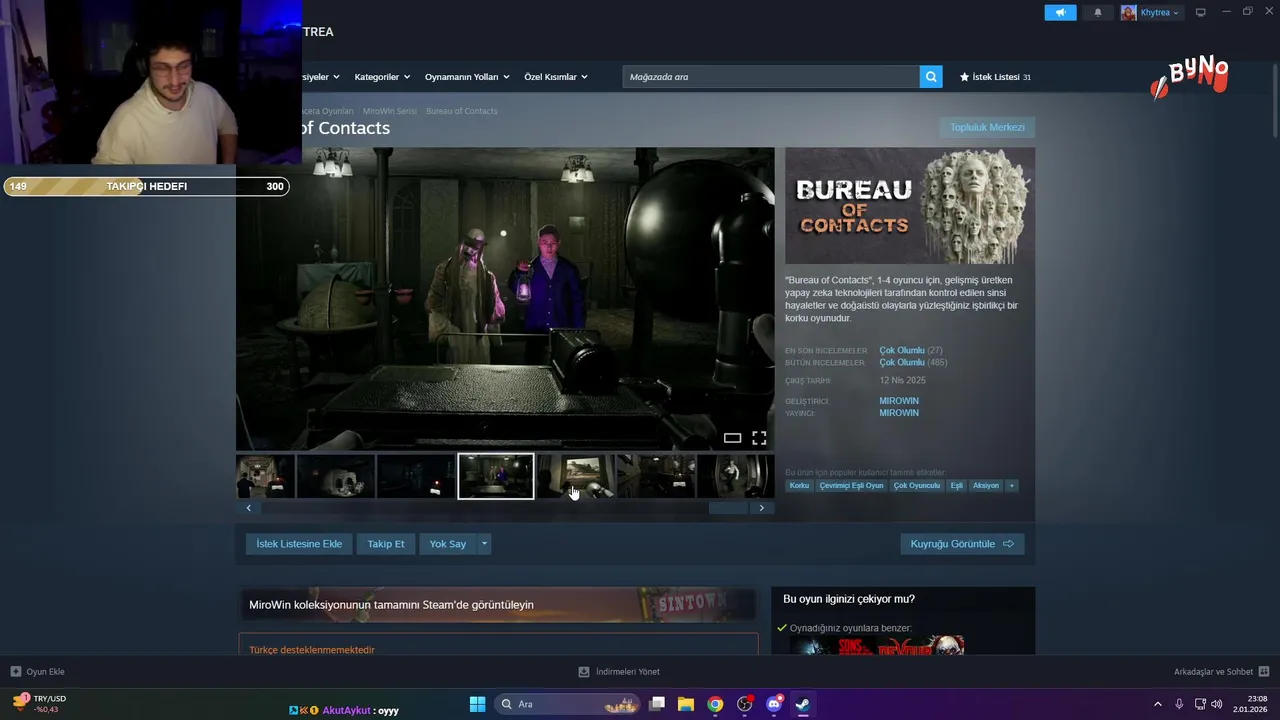Click release date 12 Nis 2025

(902, 381)
